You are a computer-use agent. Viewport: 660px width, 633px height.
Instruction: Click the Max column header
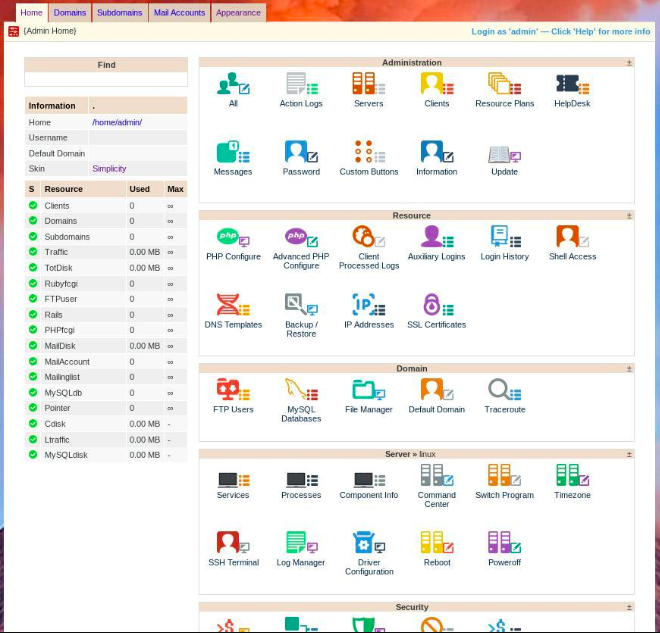pyautogui.click(x=175, y=189)
